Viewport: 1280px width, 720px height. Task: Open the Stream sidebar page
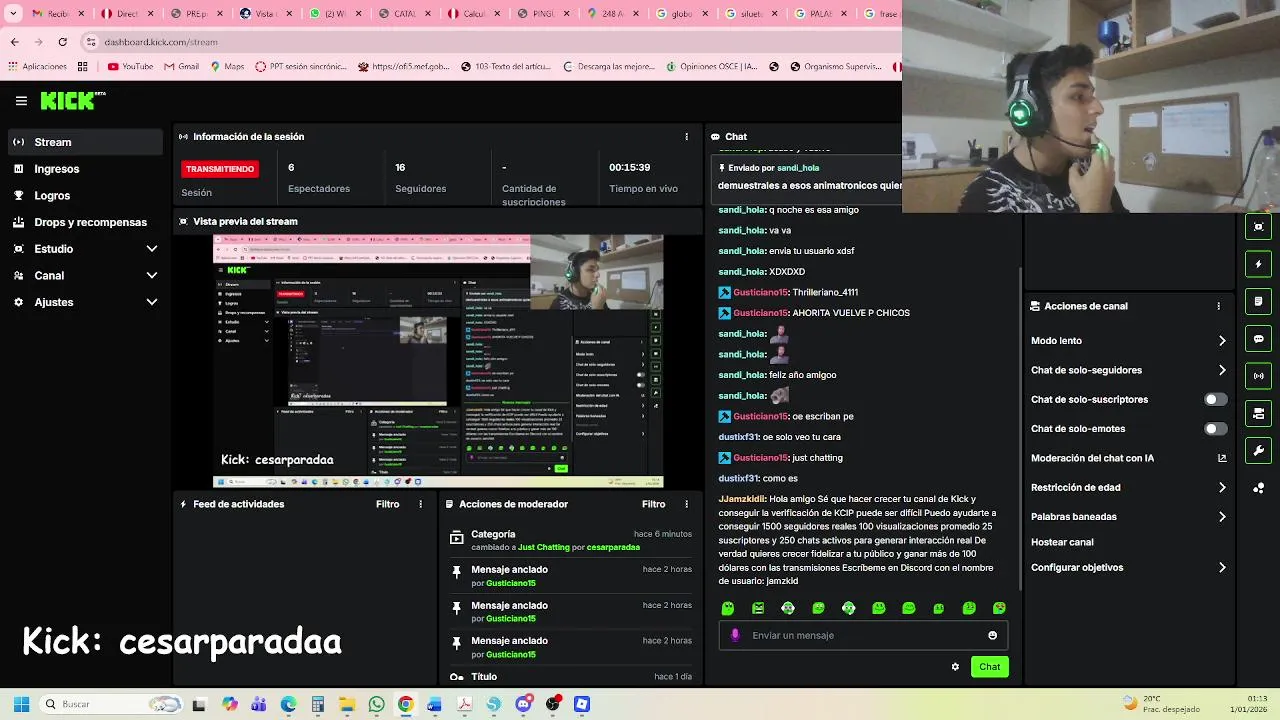85,142
